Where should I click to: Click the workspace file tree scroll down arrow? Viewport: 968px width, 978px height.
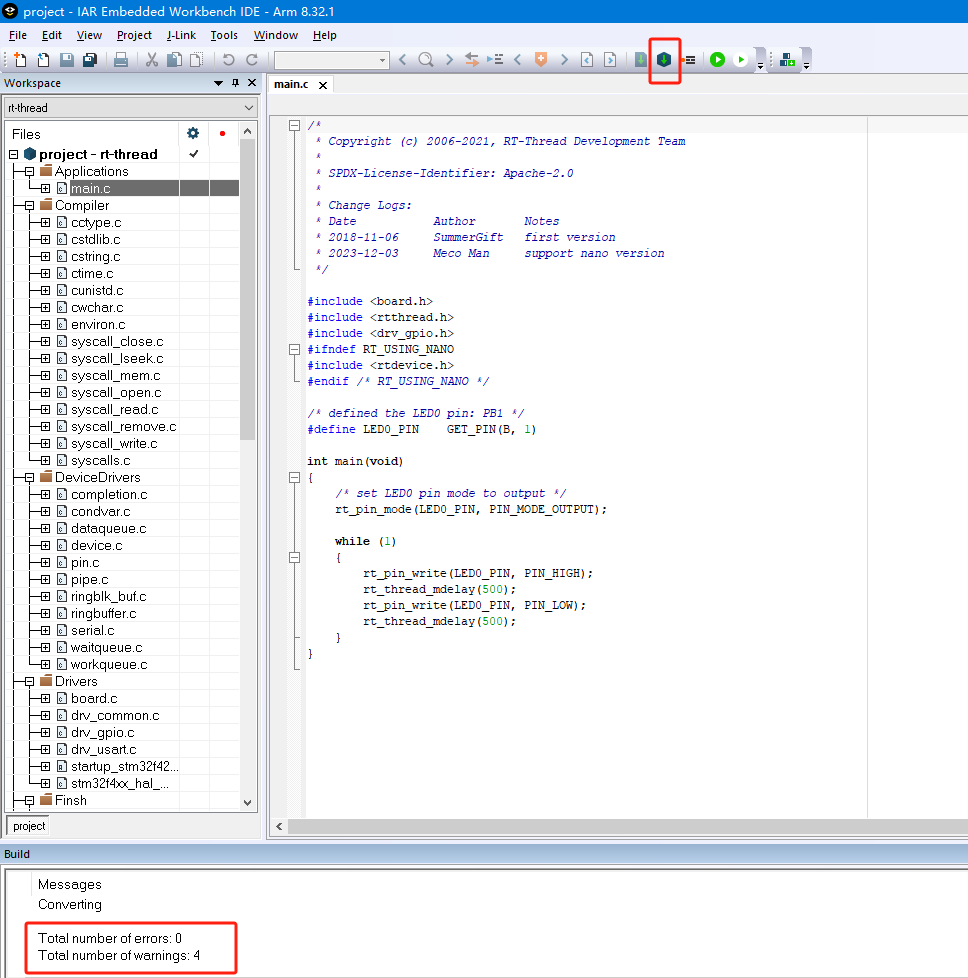pyautogui.click(x=248, y=802)
